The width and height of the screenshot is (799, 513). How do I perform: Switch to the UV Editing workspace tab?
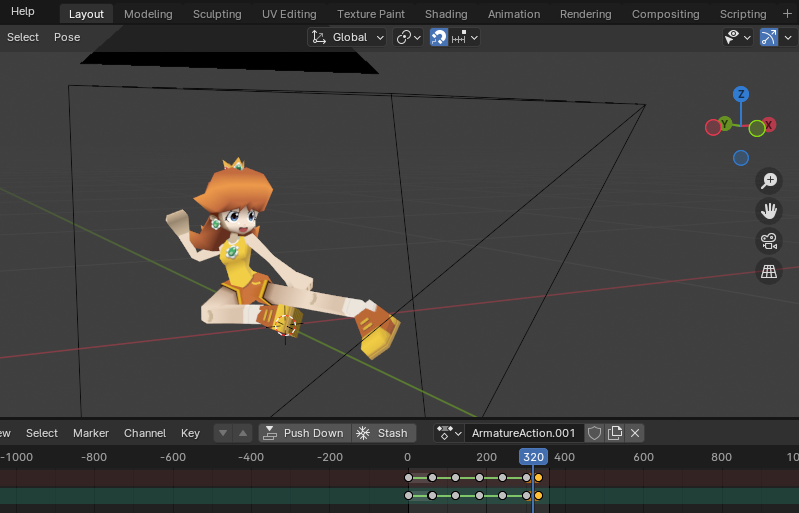[x=289, y=14]
